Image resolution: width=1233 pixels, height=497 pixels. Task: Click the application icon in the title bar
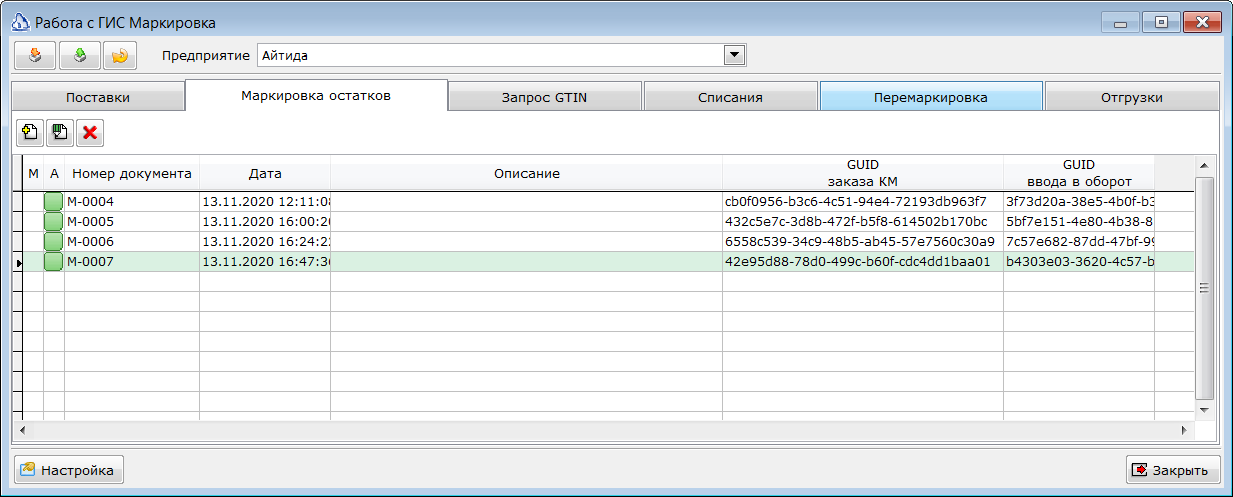tap(20, 22)
